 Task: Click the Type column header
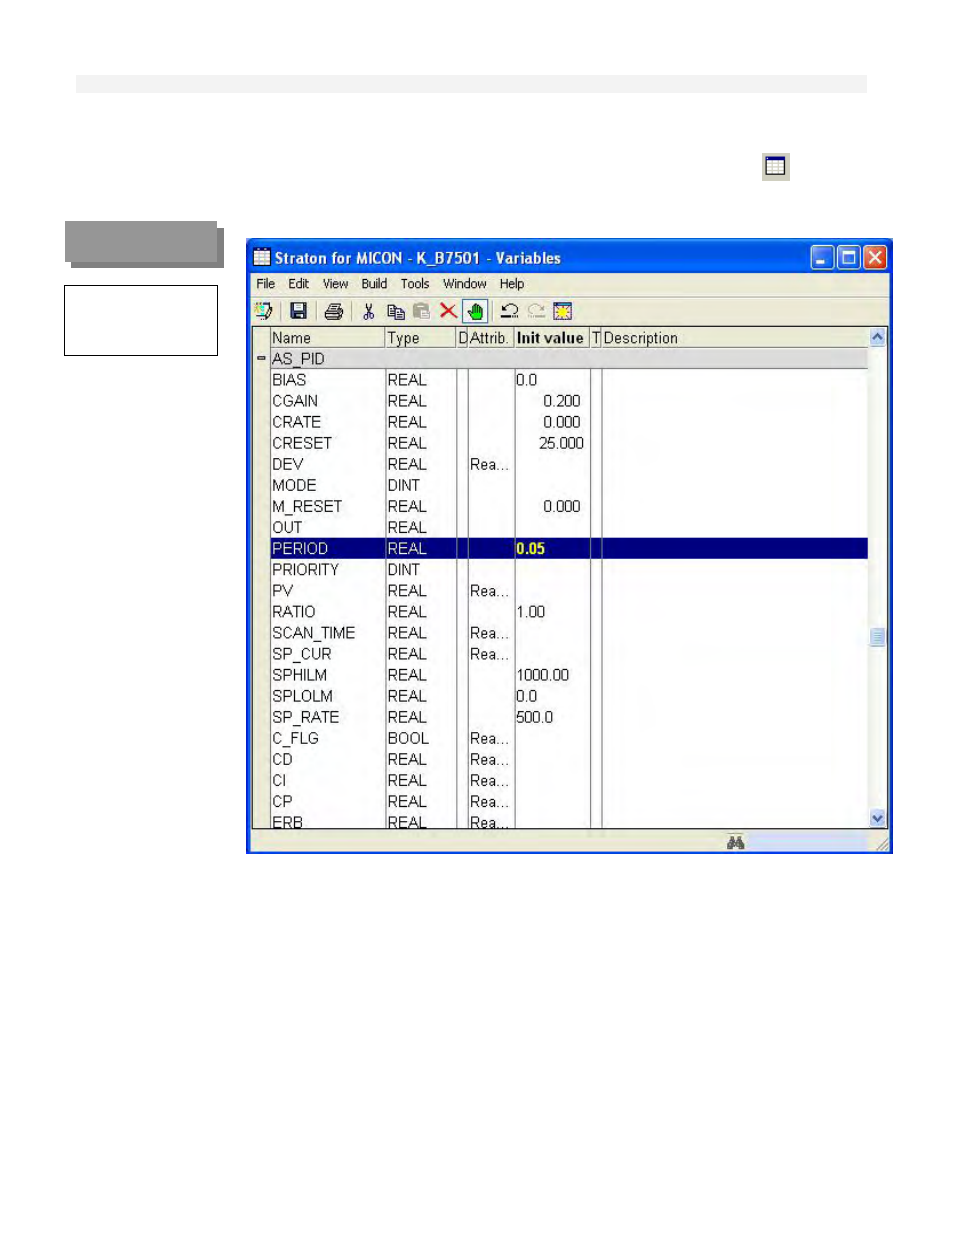pos(421,338)
